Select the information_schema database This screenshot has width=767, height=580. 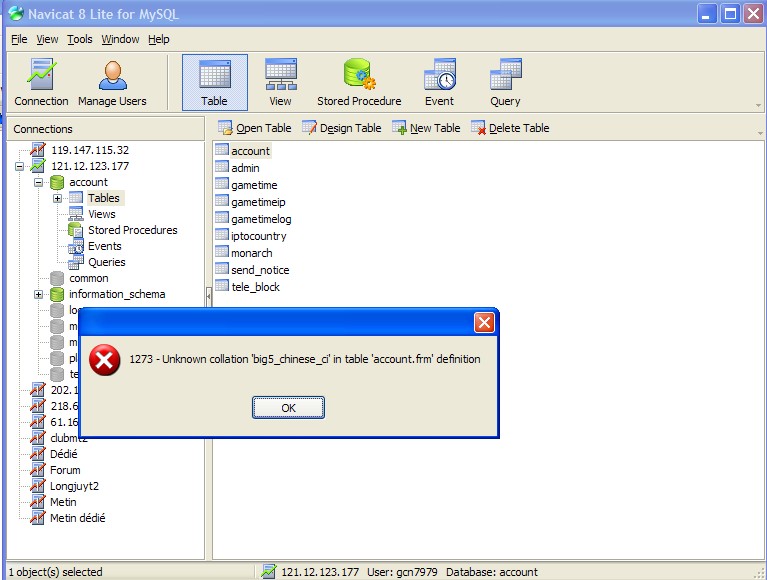click(117, 294)
